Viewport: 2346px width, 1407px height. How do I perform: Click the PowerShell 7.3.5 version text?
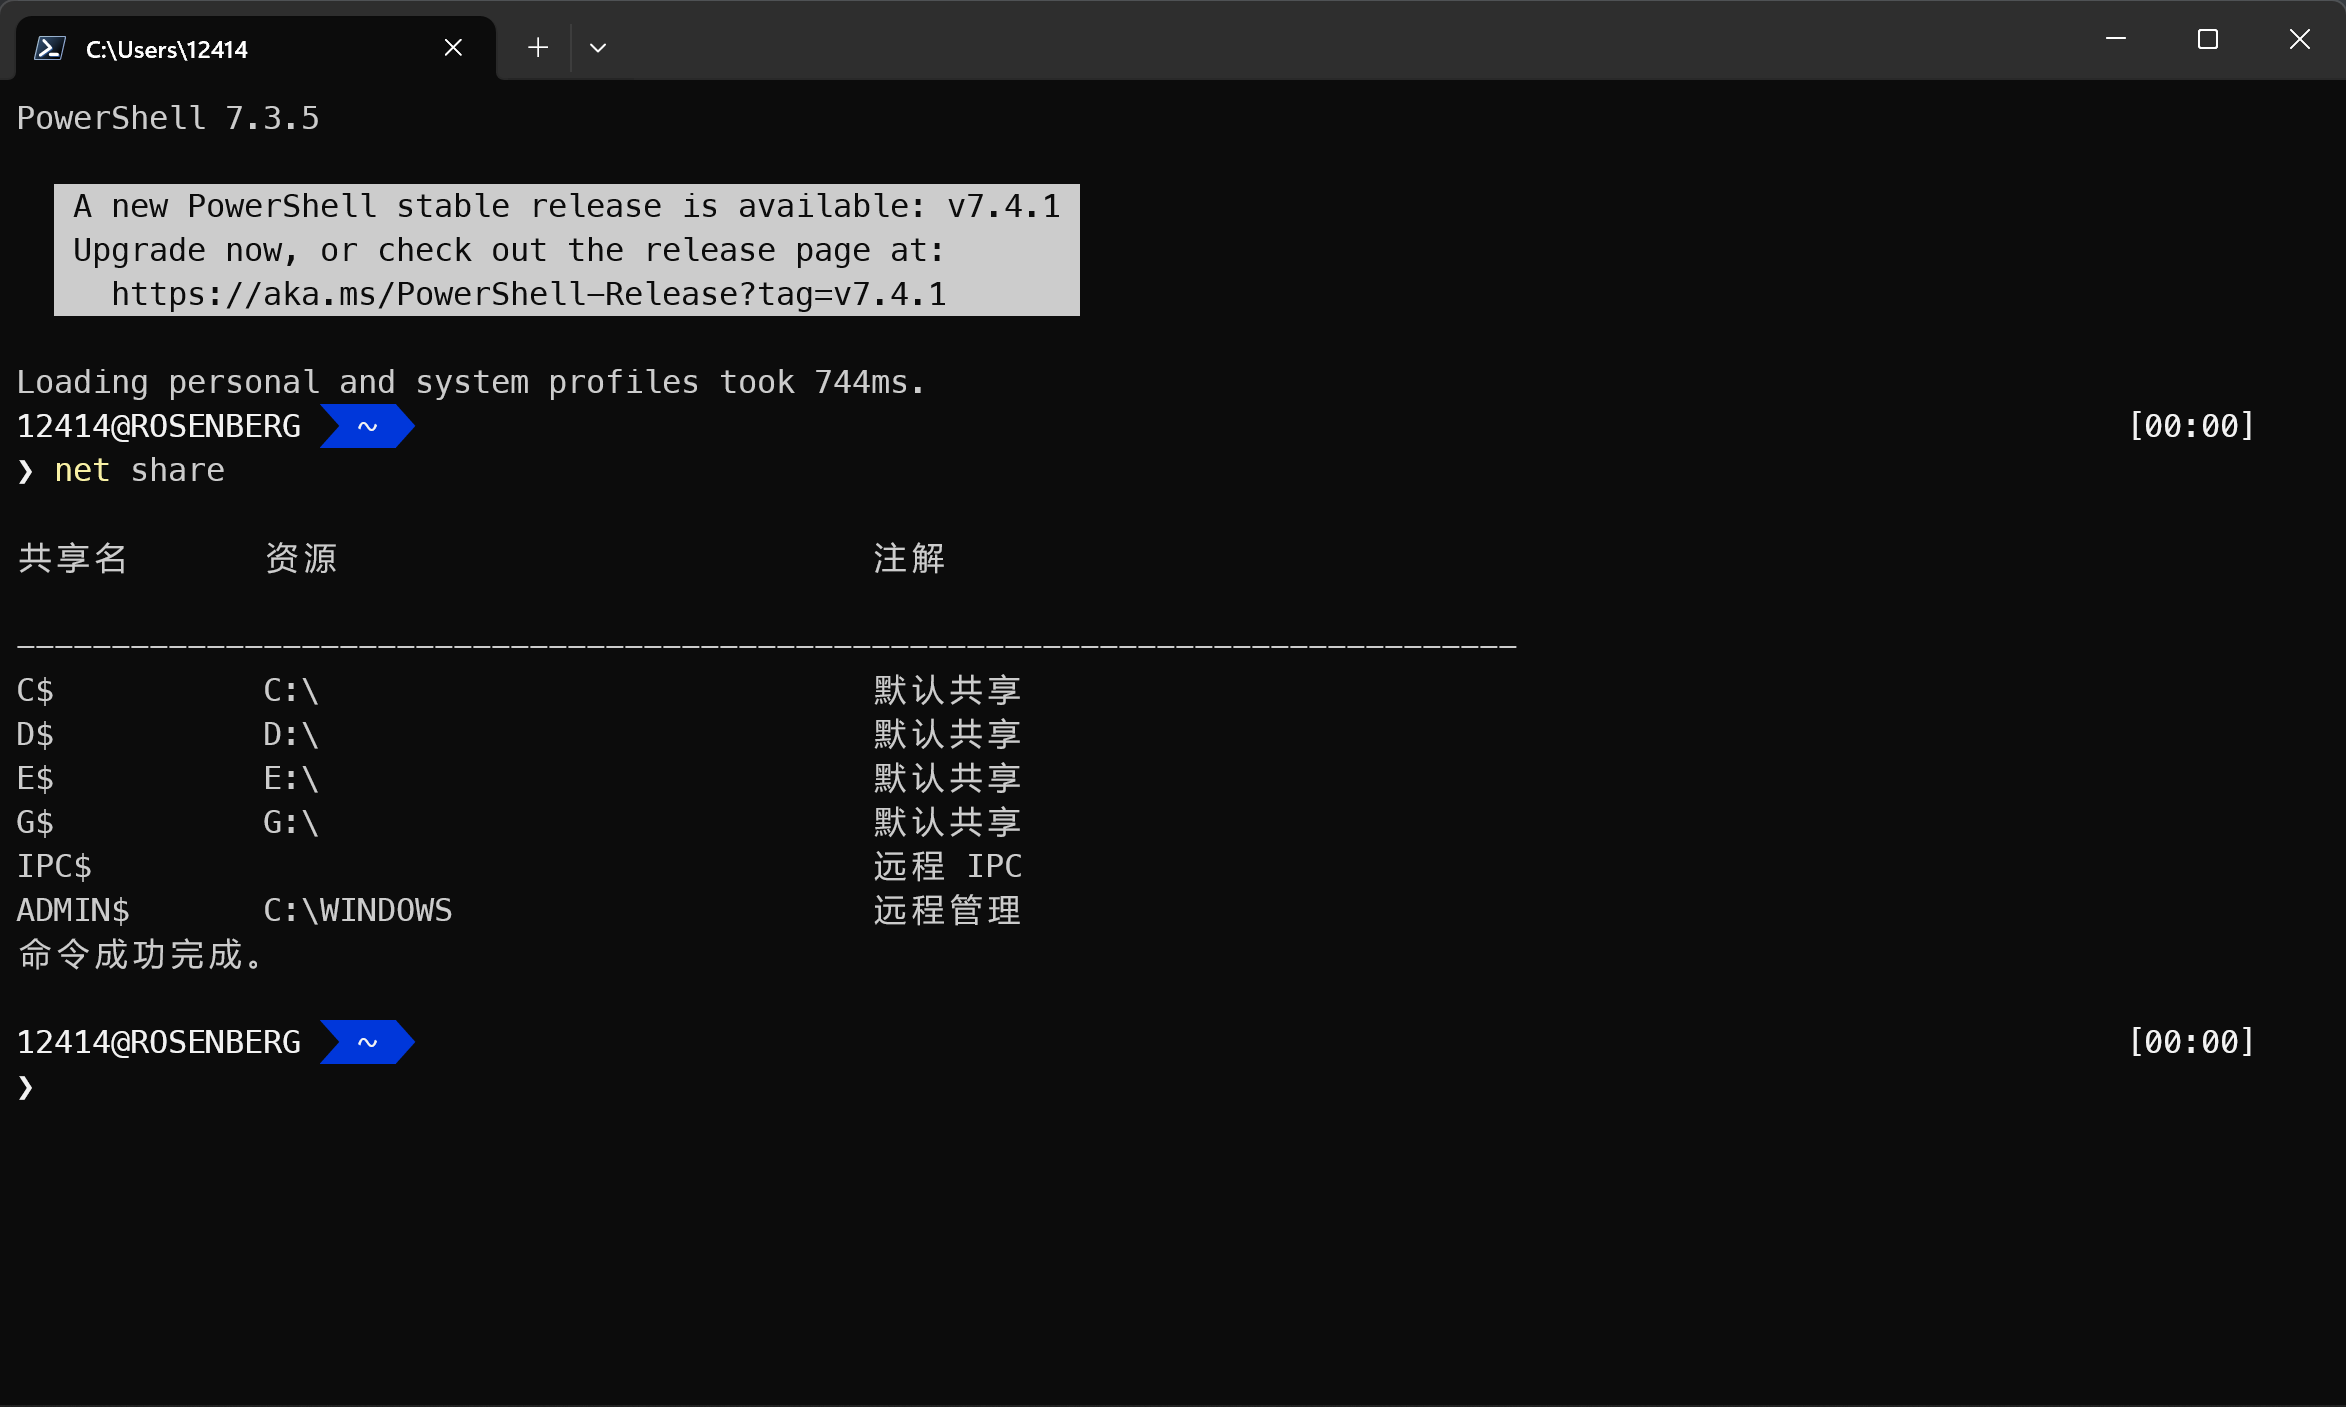click(x=168, y=119)
